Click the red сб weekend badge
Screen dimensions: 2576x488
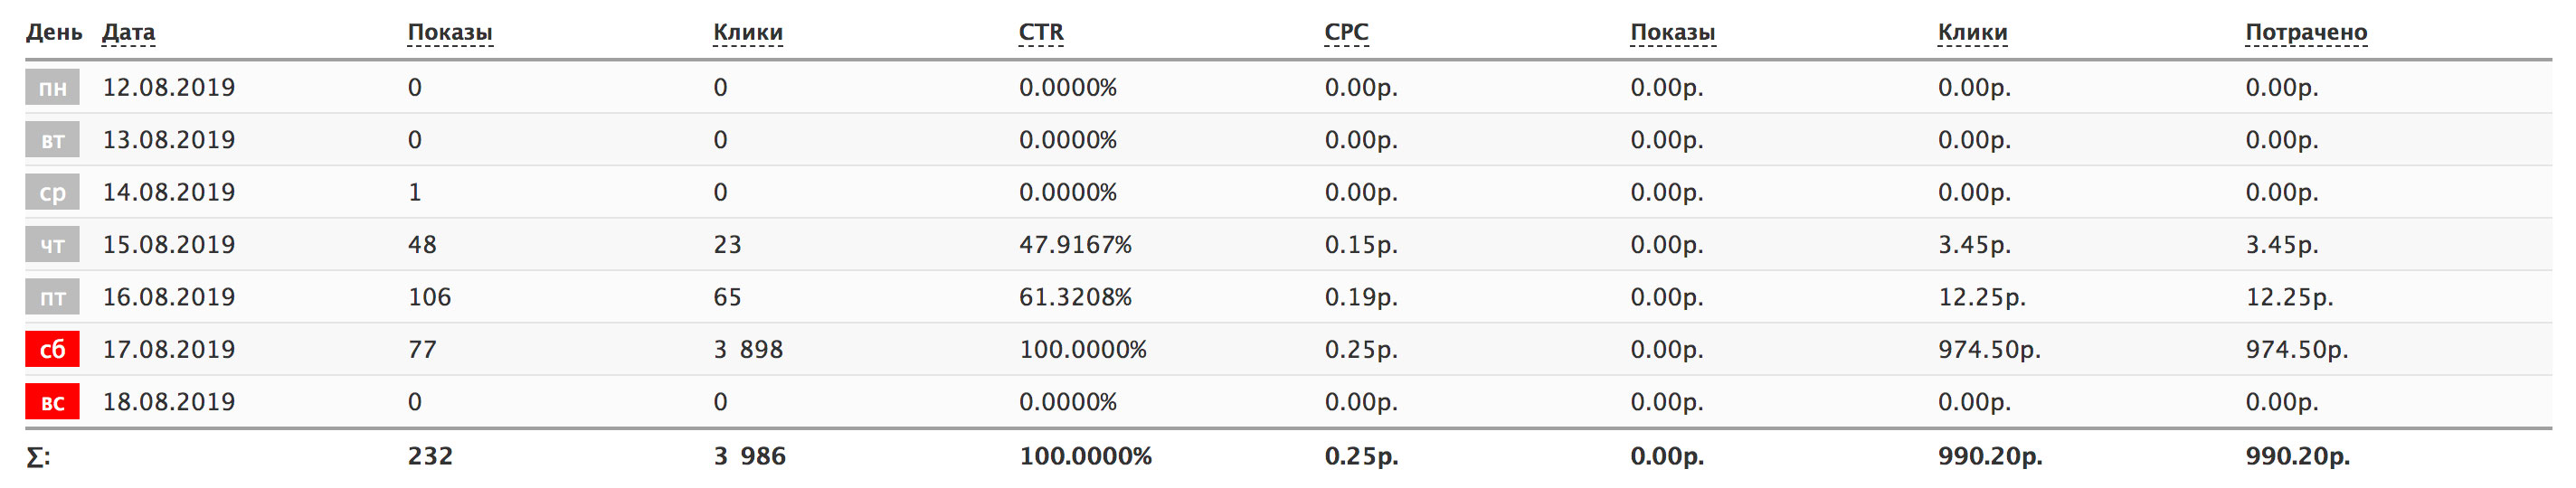coord(52,350)
